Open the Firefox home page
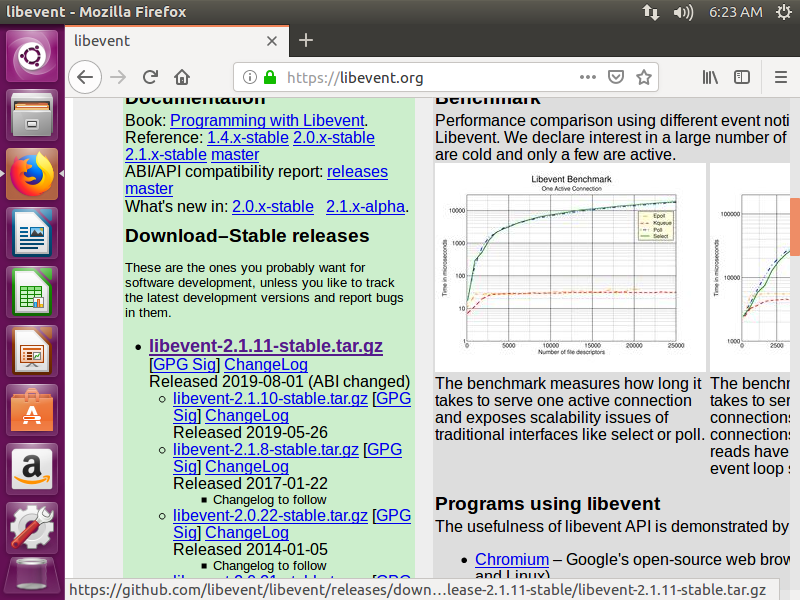800x600 pixels. click(x=182, y=77)
